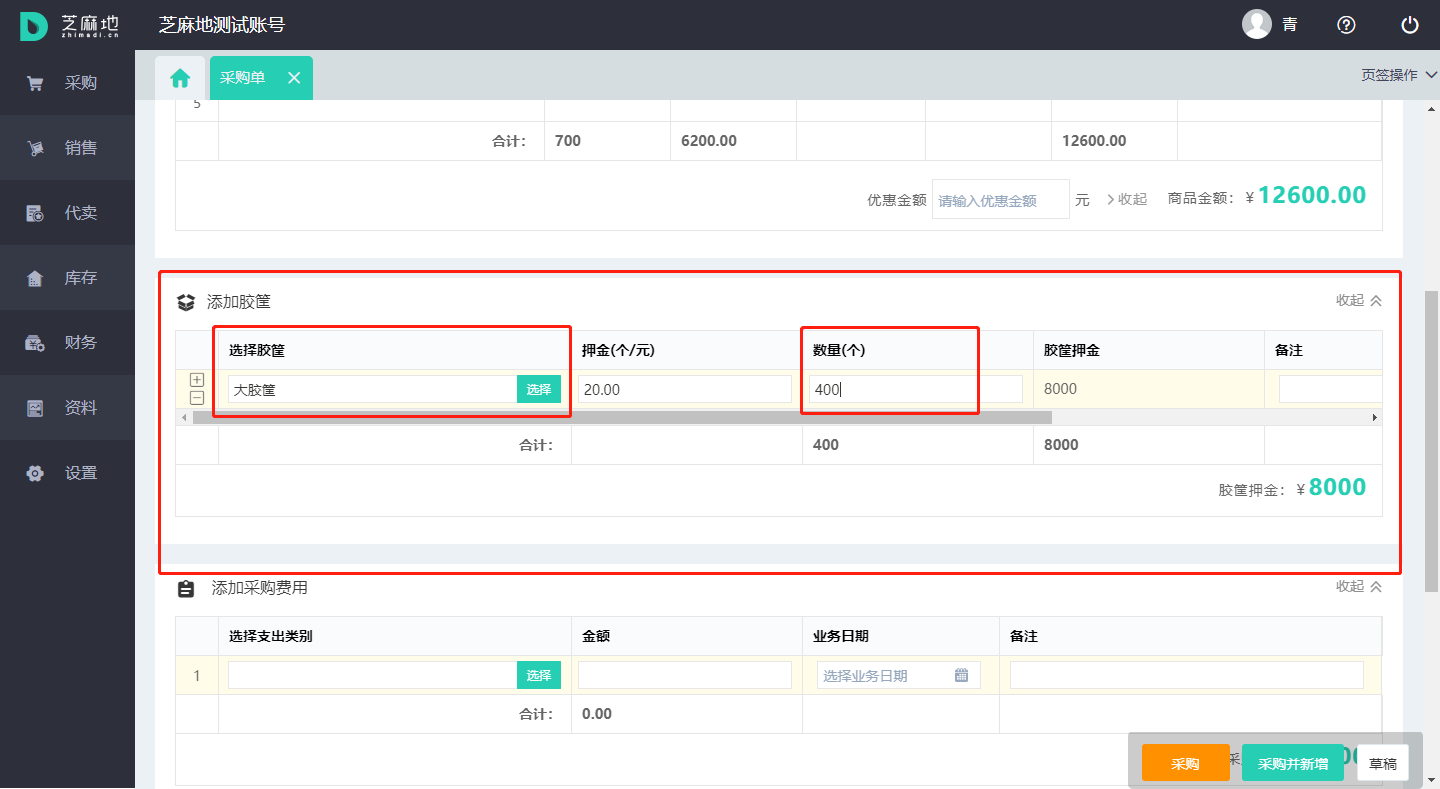Click the 草稿 draft button

tap(1383, 763)
